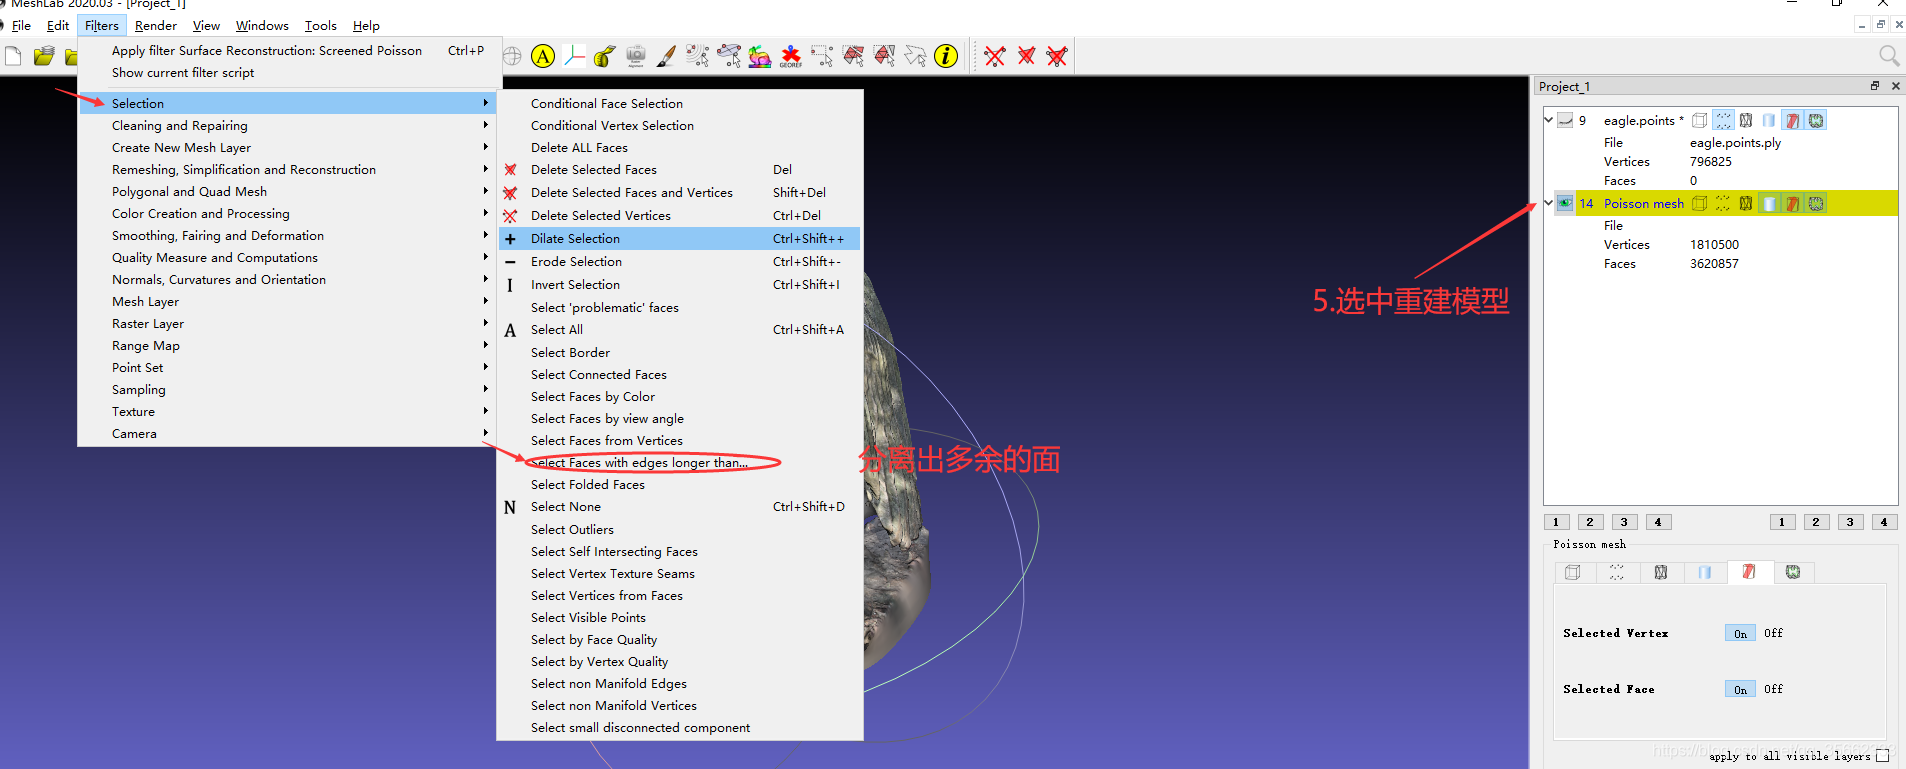Open the Georeference tool
Image resolution: width=1906 pixels, height=769 pixels.
coord(791,56)
